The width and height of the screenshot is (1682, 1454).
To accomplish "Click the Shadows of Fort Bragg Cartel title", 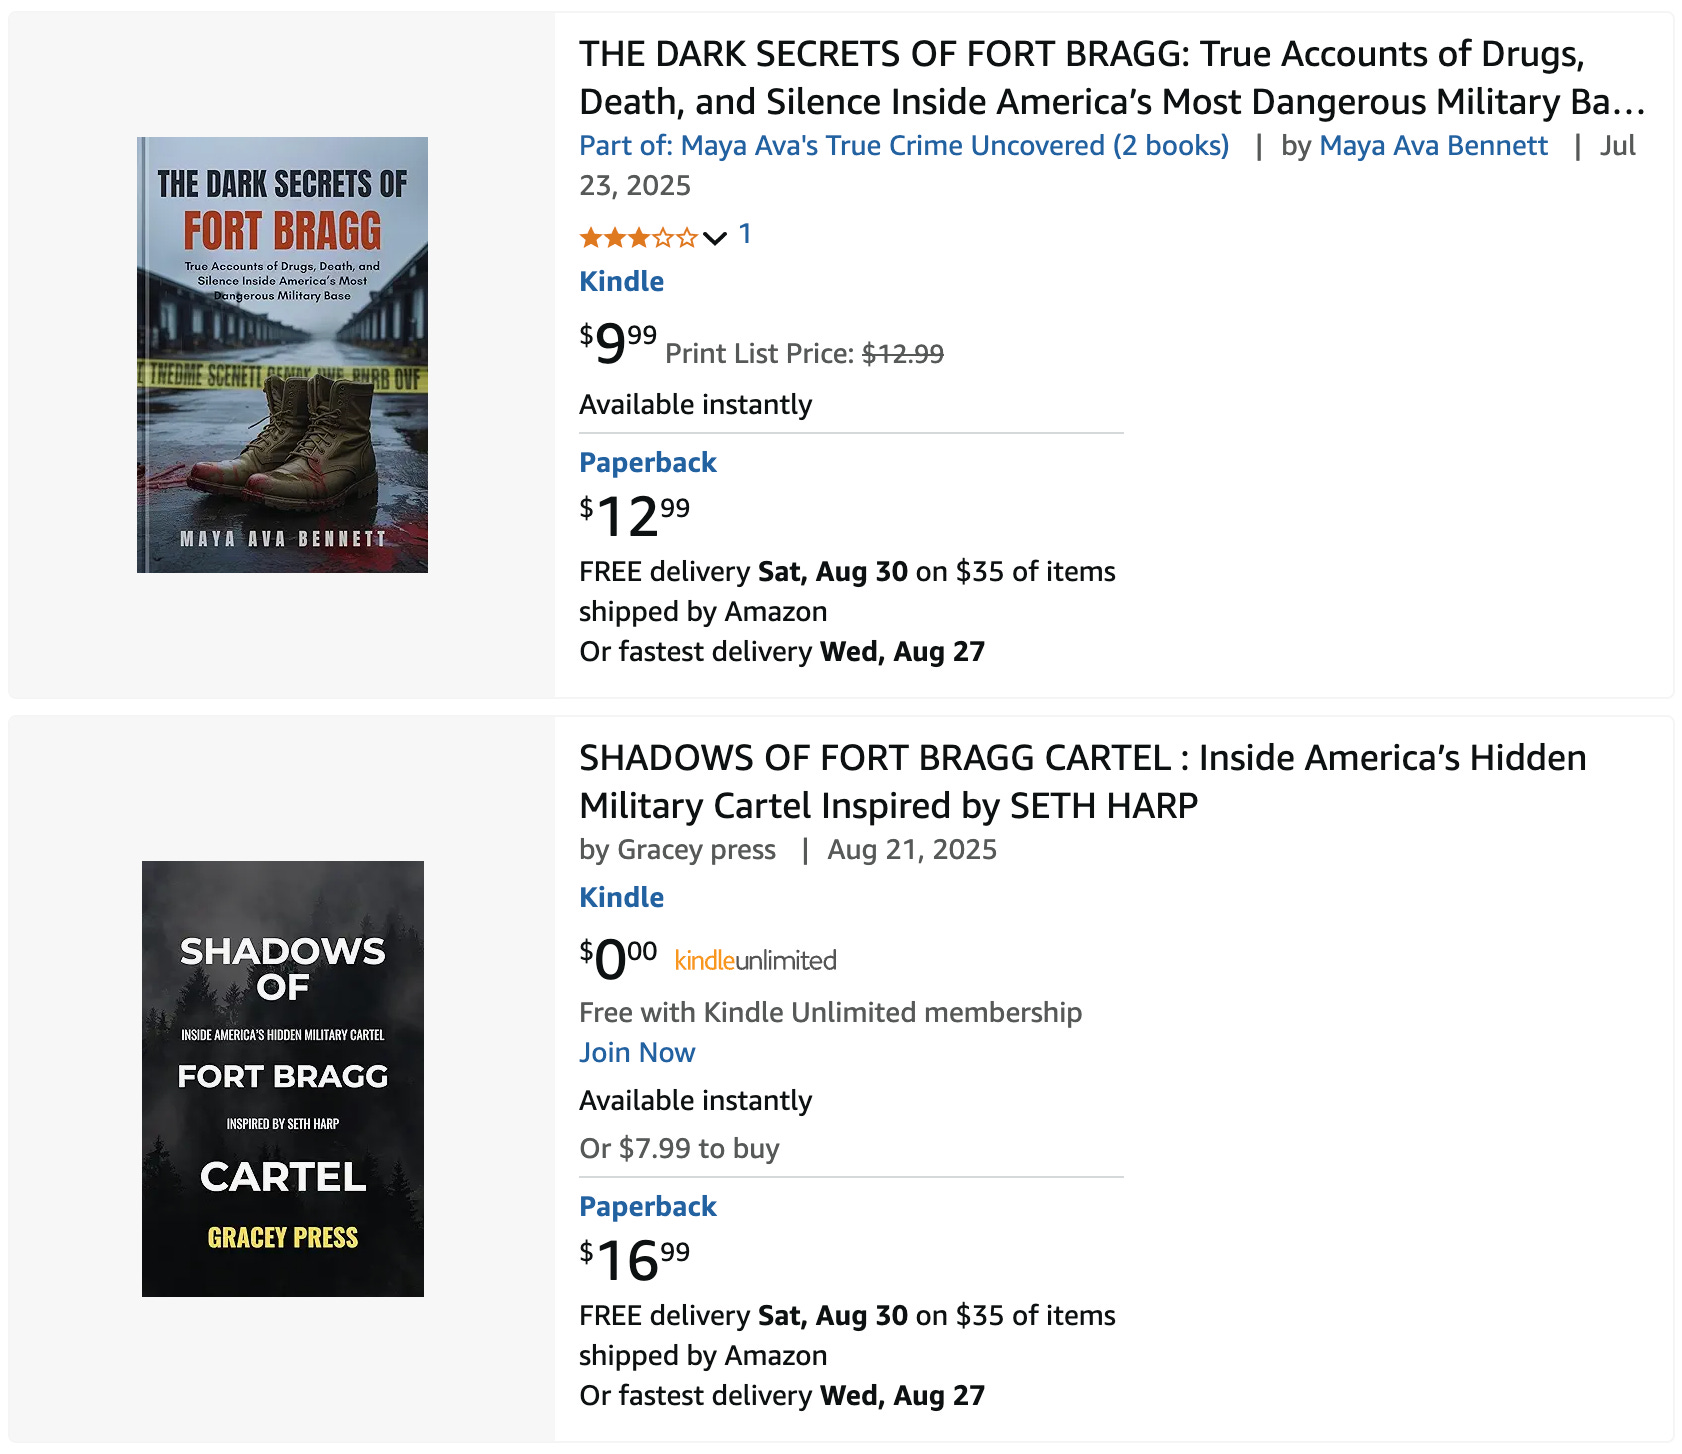I will [x=1082, y=782].
